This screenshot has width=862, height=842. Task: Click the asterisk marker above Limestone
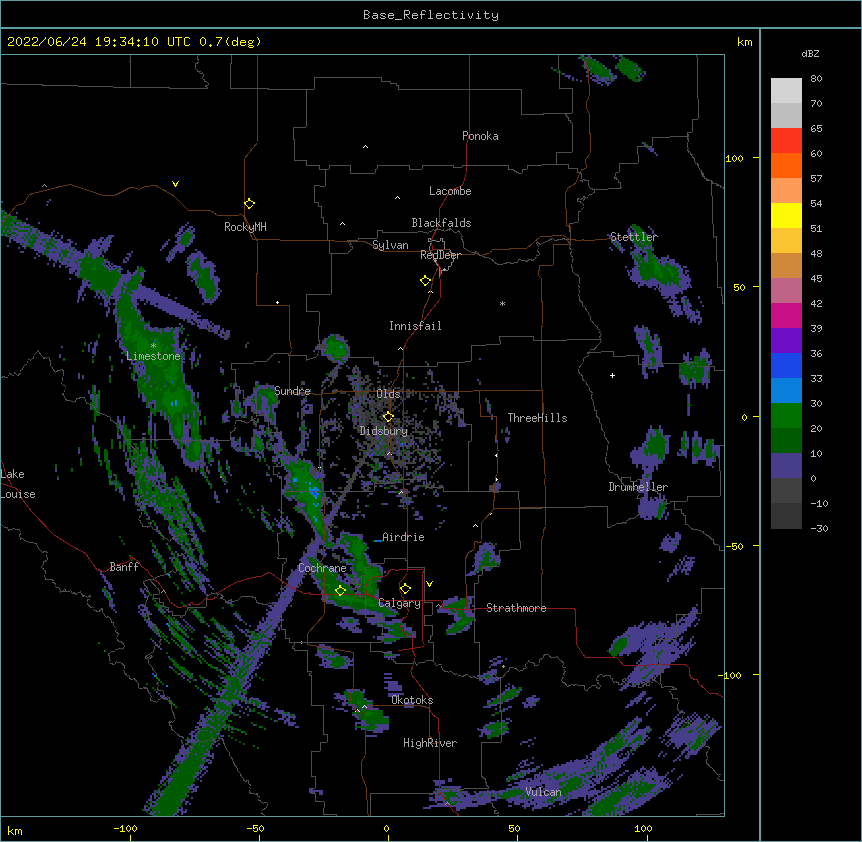click(153, 346)
